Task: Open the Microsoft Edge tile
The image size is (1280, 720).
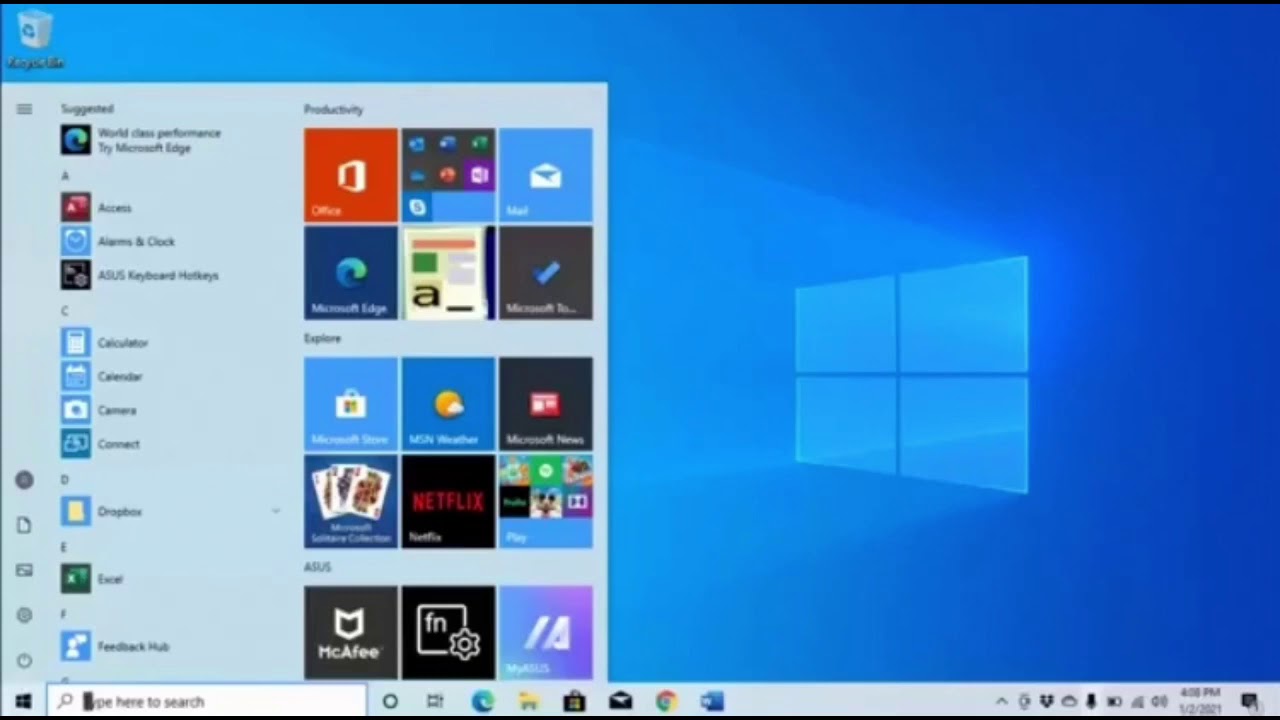Action: click(x=351, y=273)
